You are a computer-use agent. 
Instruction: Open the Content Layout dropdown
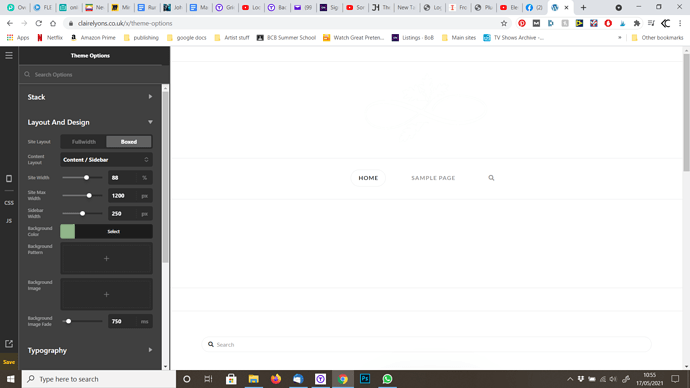click(x=106, y=160)
